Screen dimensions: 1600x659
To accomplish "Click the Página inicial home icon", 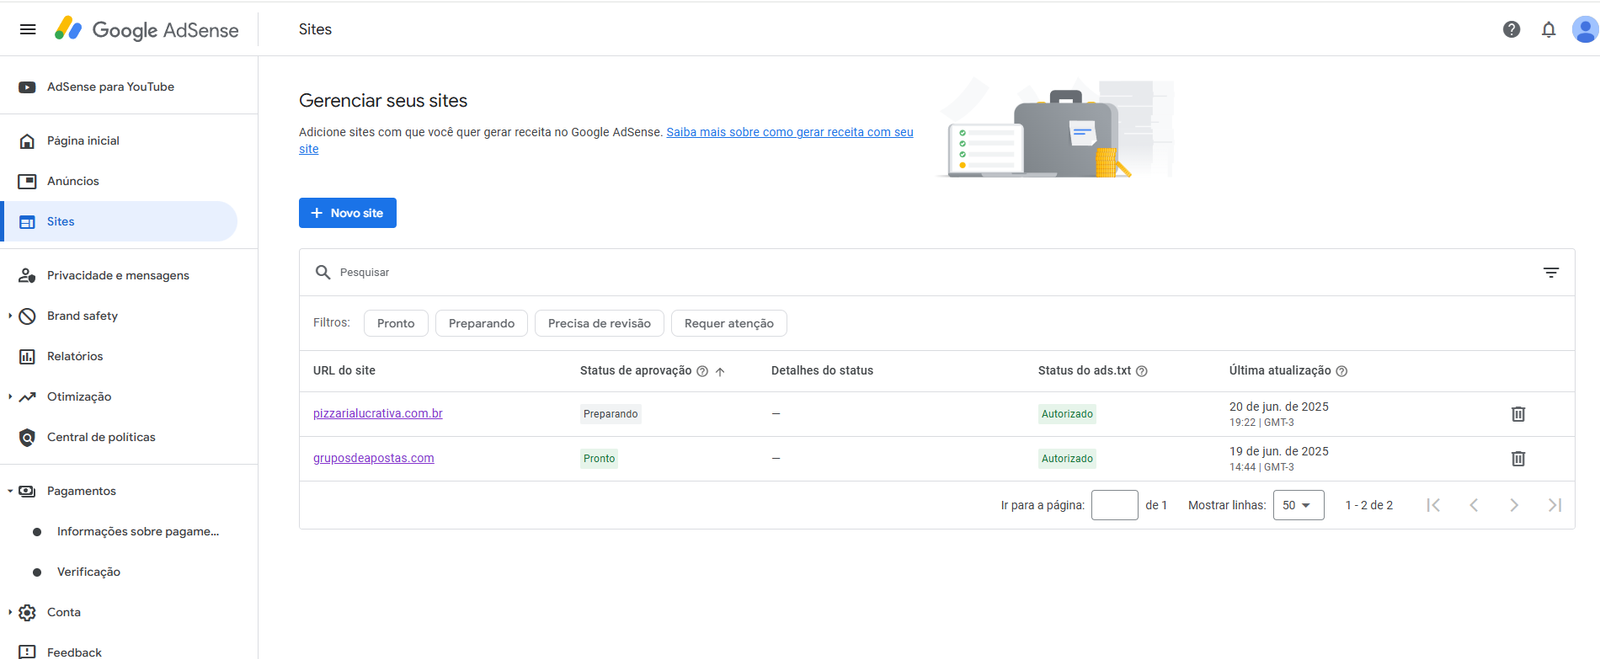I will pos(27,141).
